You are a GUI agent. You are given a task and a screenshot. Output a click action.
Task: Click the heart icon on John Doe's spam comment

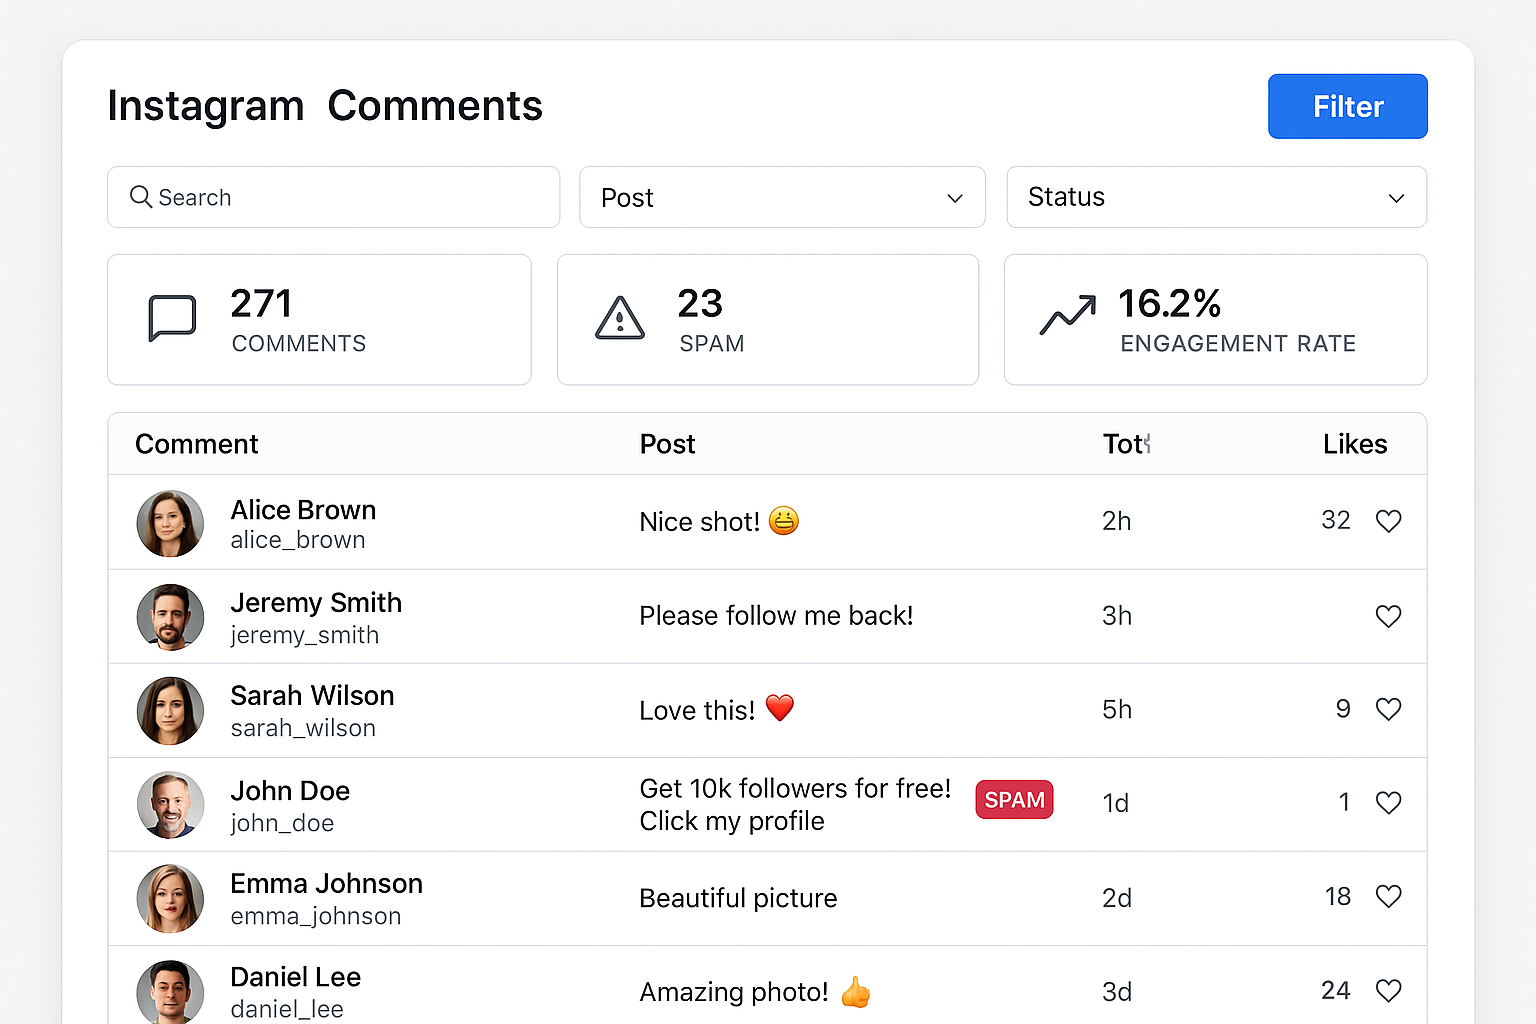pos(1389,802)
